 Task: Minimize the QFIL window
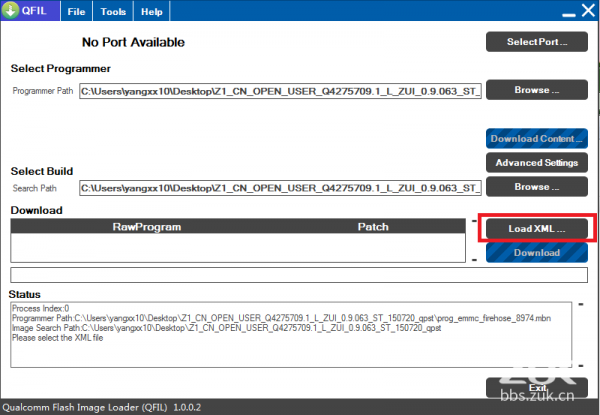569,15
